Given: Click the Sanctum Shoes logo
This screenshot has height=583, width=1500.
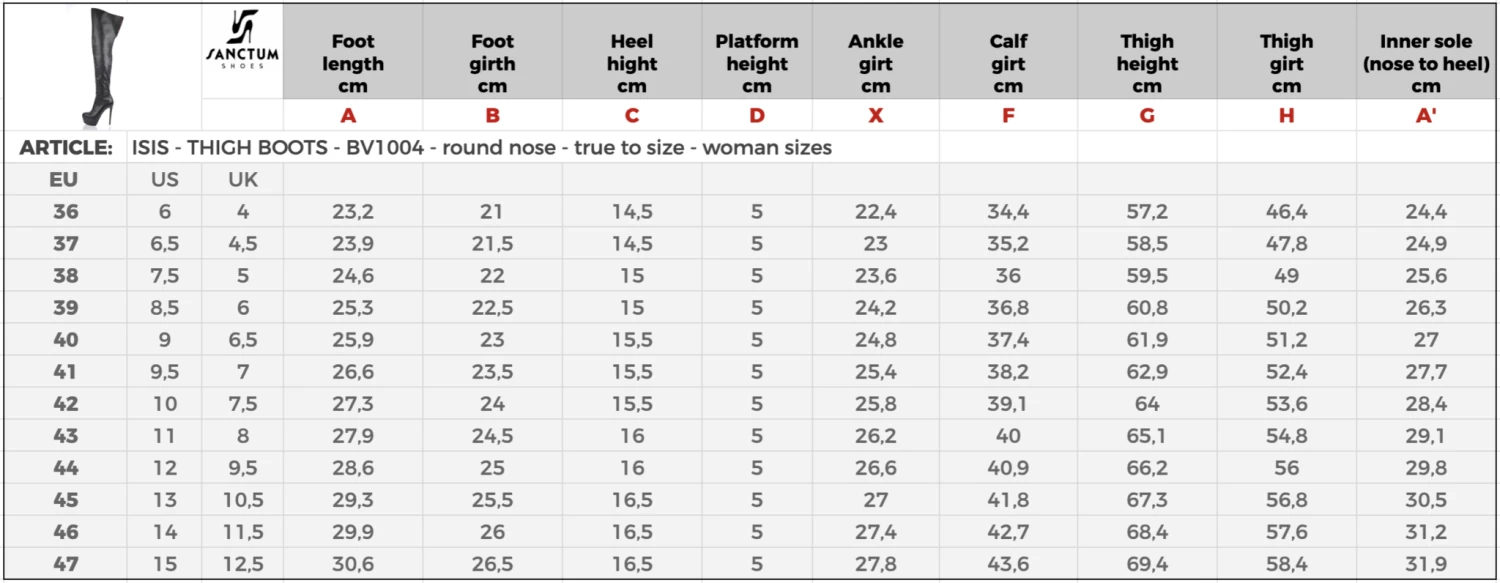Looking at the screenshot, I should 242,41.
